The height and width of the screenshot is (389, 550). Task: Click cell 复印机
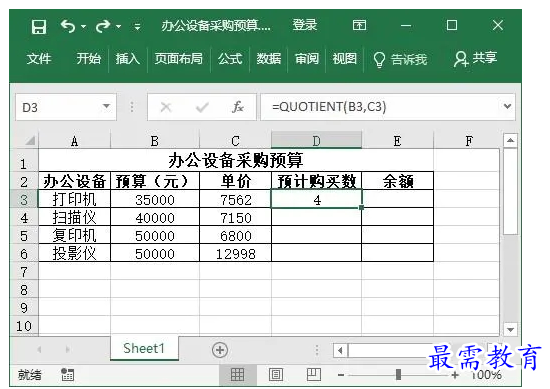click(74, 235)
